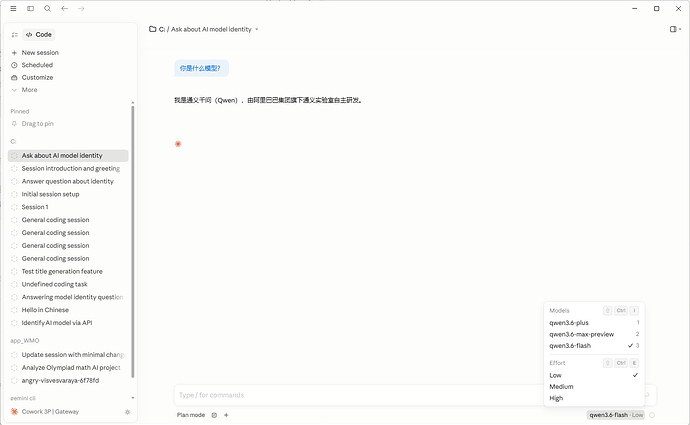Maximize the application window
Screen dimensions: 690x425
pyautogui.click(x=657, y=8)
